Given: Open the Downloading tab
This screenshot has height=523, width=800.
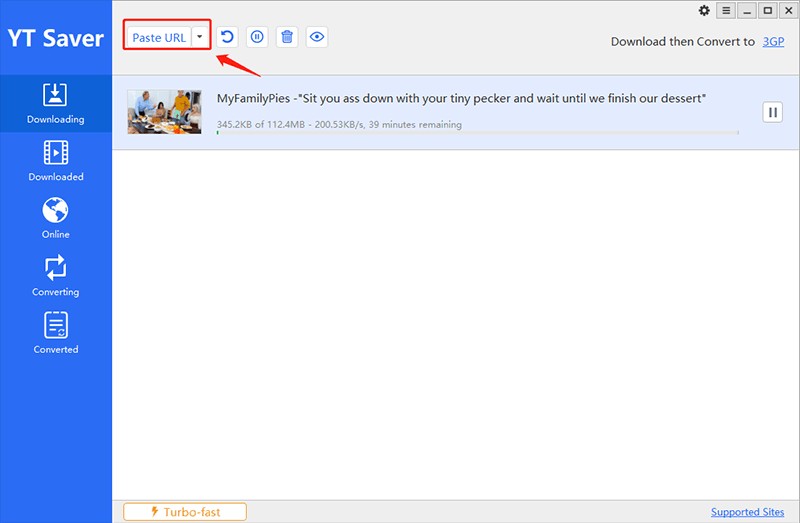Looking at the screenshot, I should click(x=56, y=103).
